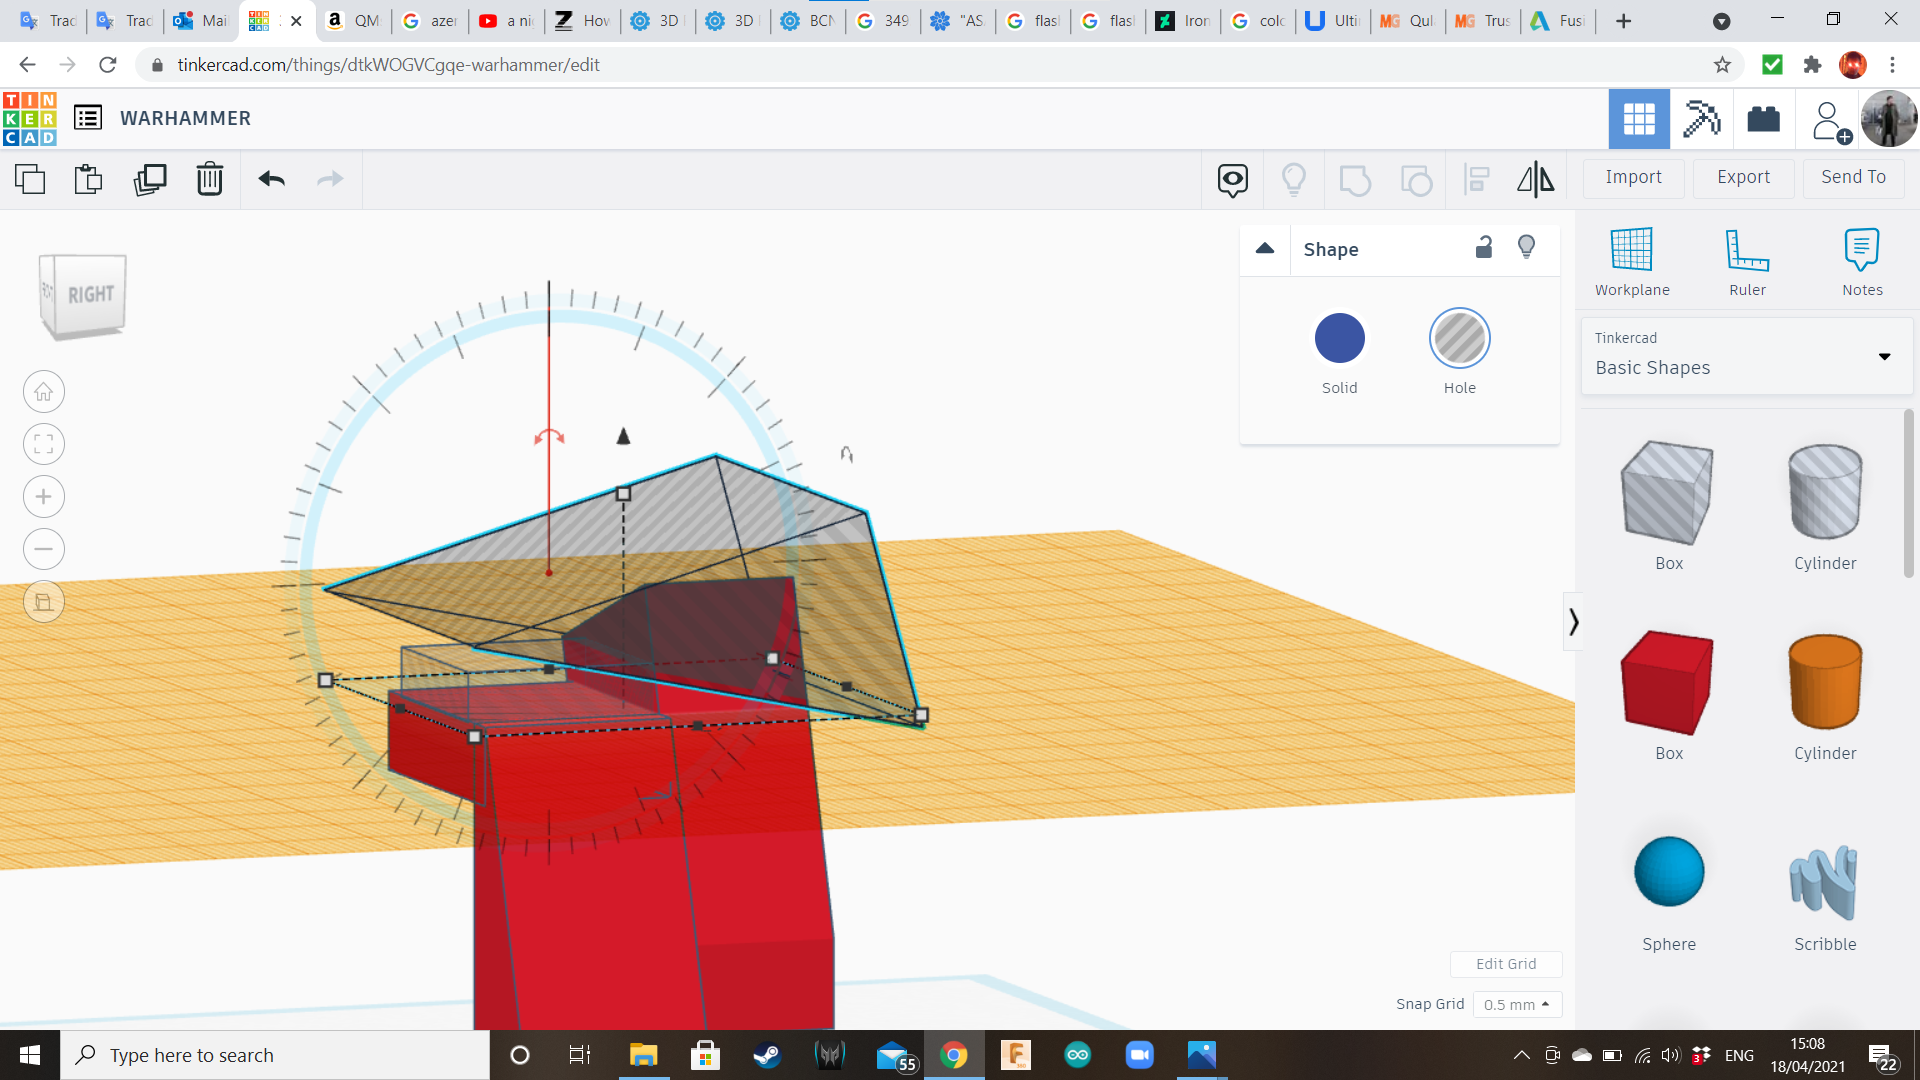
Task: Click the Import button
Action: 1633,177
